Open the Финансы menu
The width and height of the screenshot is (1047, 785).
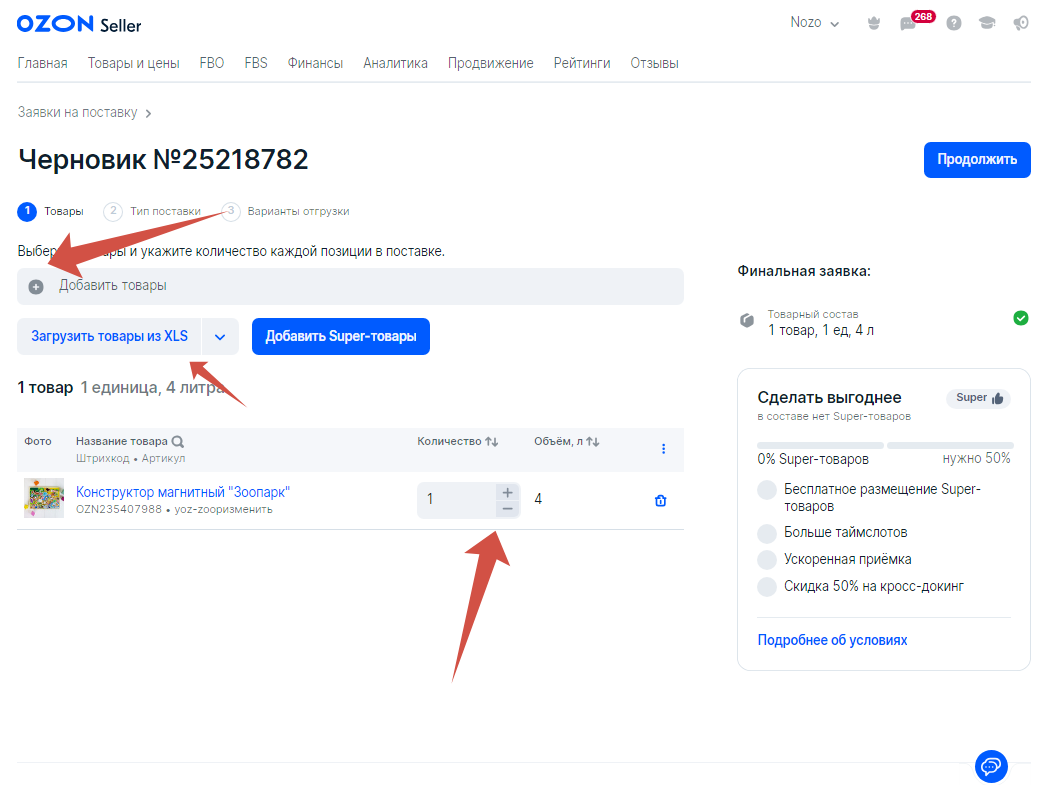(315, 63)
